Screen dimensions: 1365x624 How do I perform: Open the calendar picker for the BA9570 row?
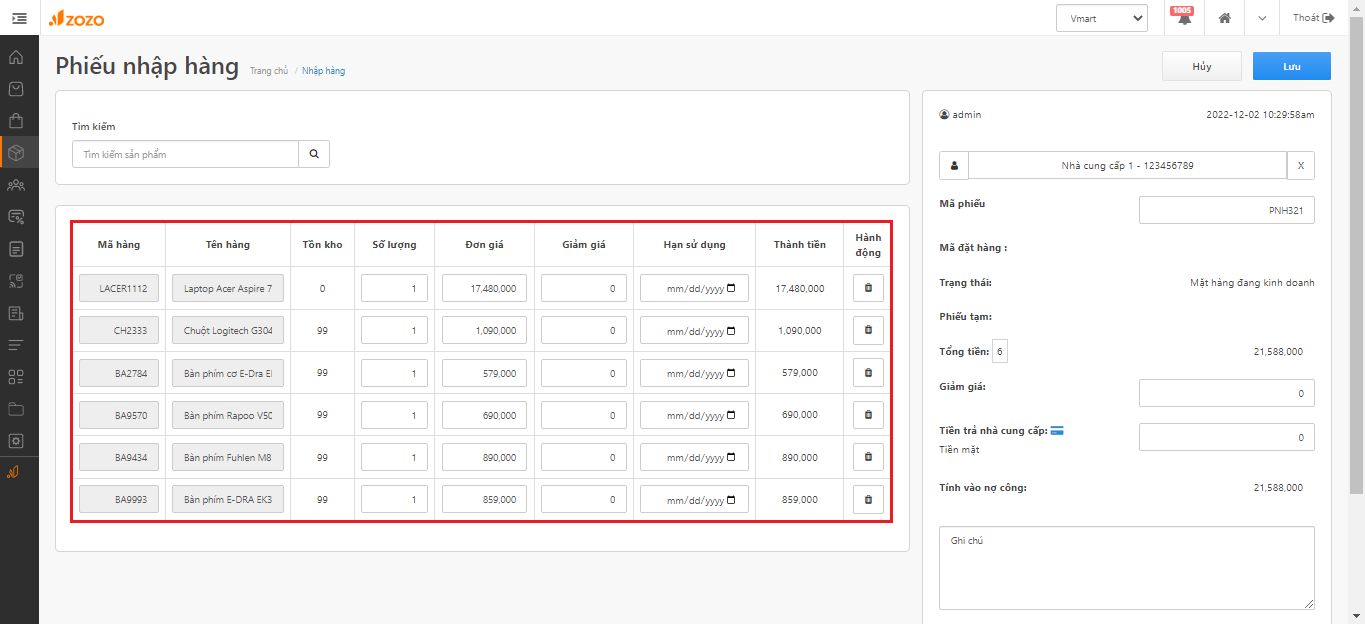coord(732,415)
